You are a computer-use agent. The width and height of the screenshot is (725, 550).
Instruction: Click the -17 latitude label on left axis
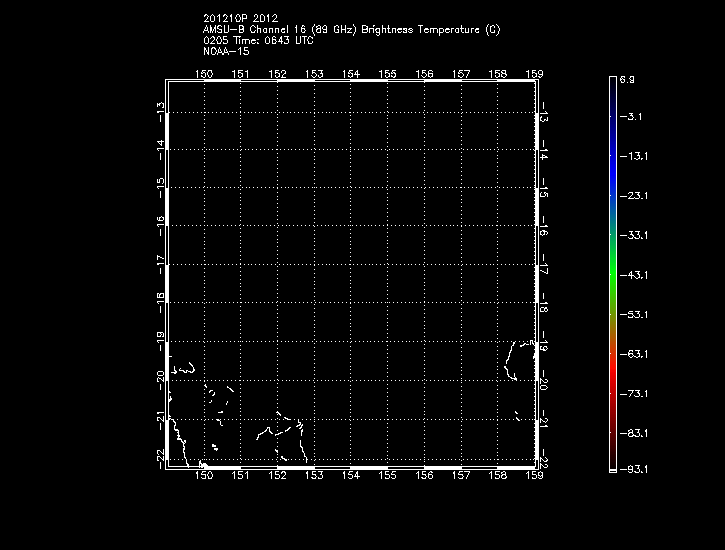click(160, 263)
